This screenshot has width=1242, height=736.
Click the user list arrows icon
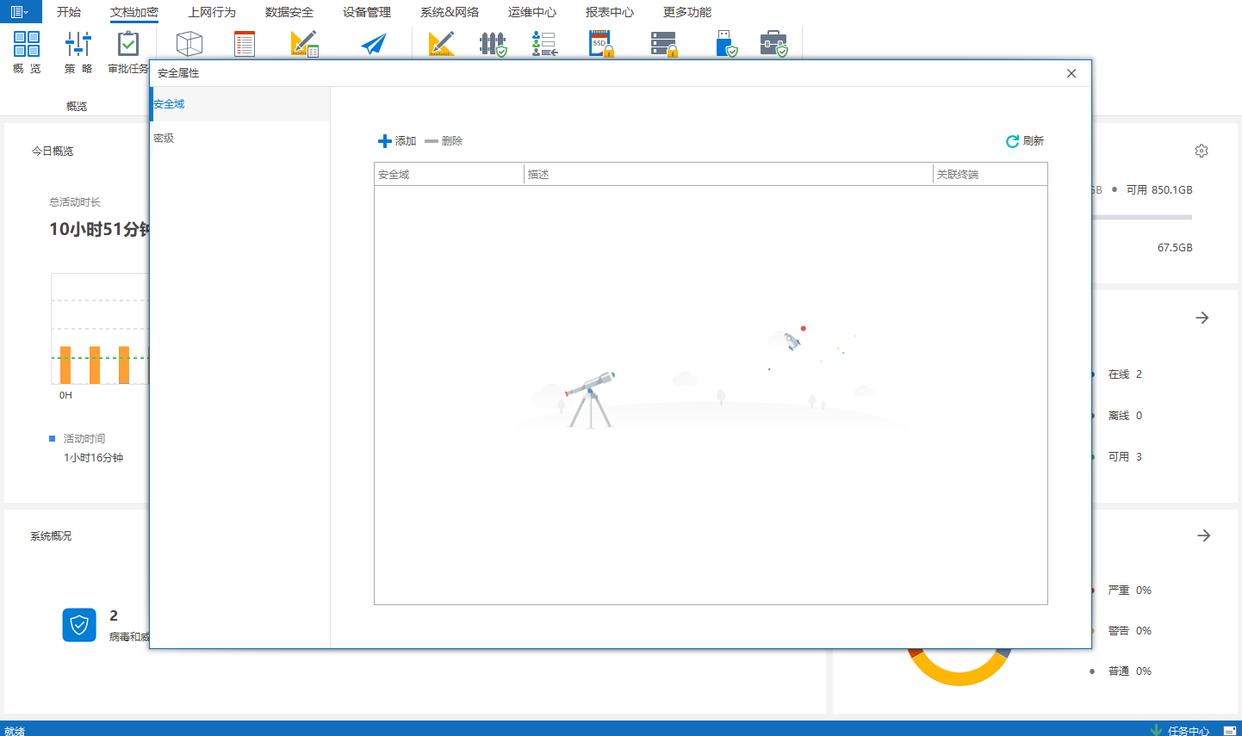(545, 43)
